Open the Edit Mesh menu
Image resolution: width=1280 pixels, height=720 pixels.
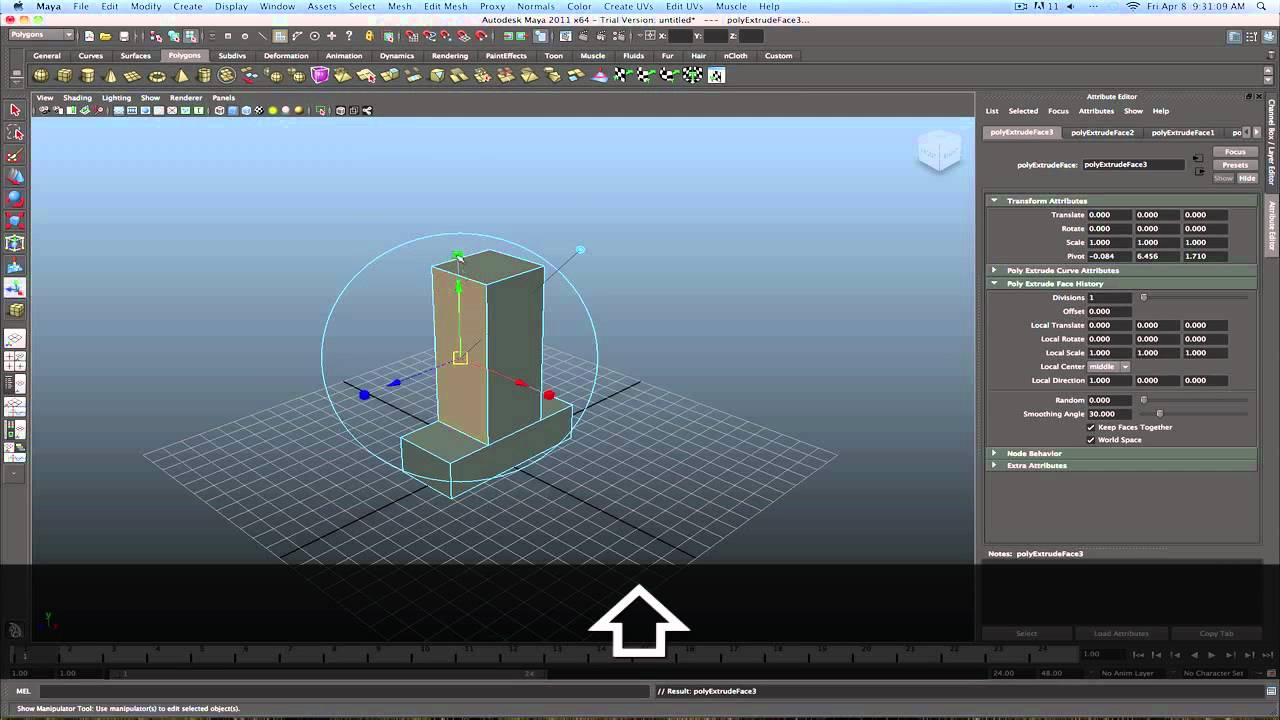tap(445, 6)
